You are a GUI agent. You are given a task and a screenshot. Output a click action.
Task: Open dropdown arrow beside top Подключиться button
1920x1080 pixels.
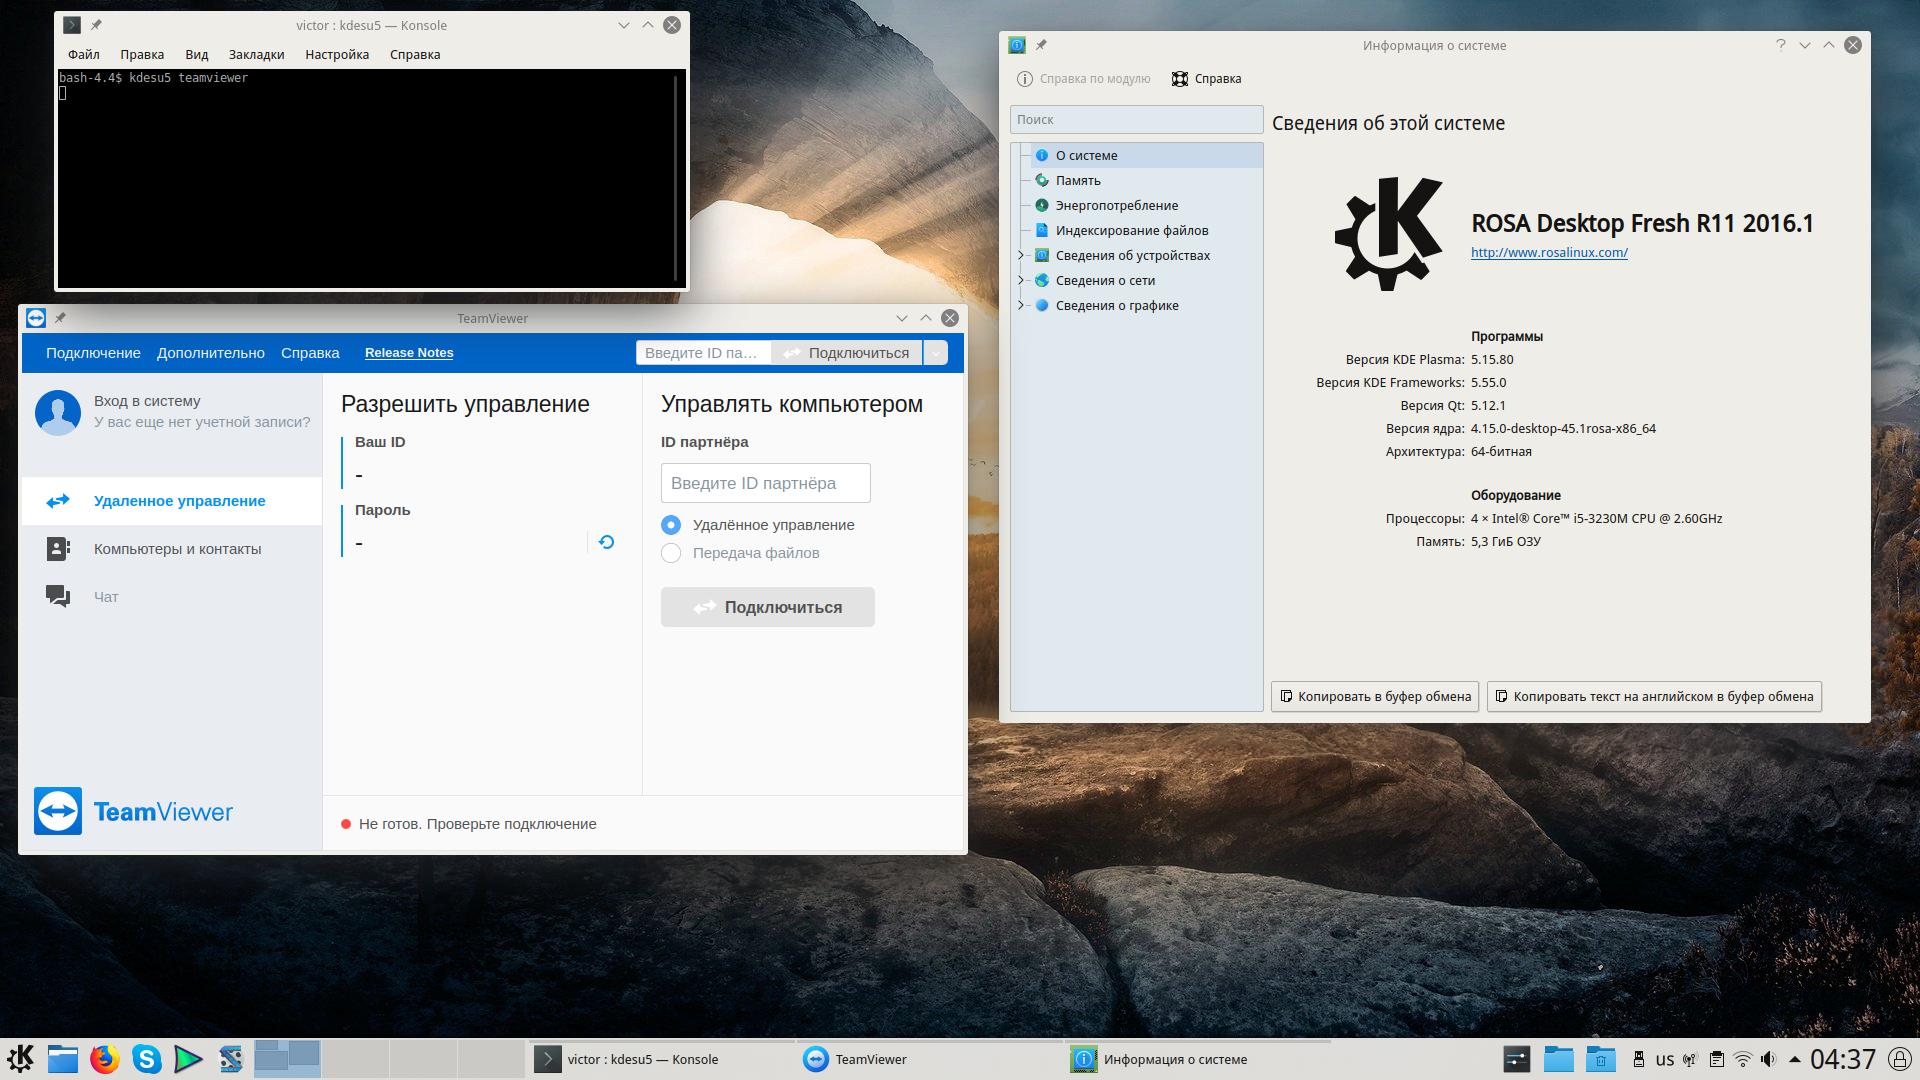click(935, 353)
